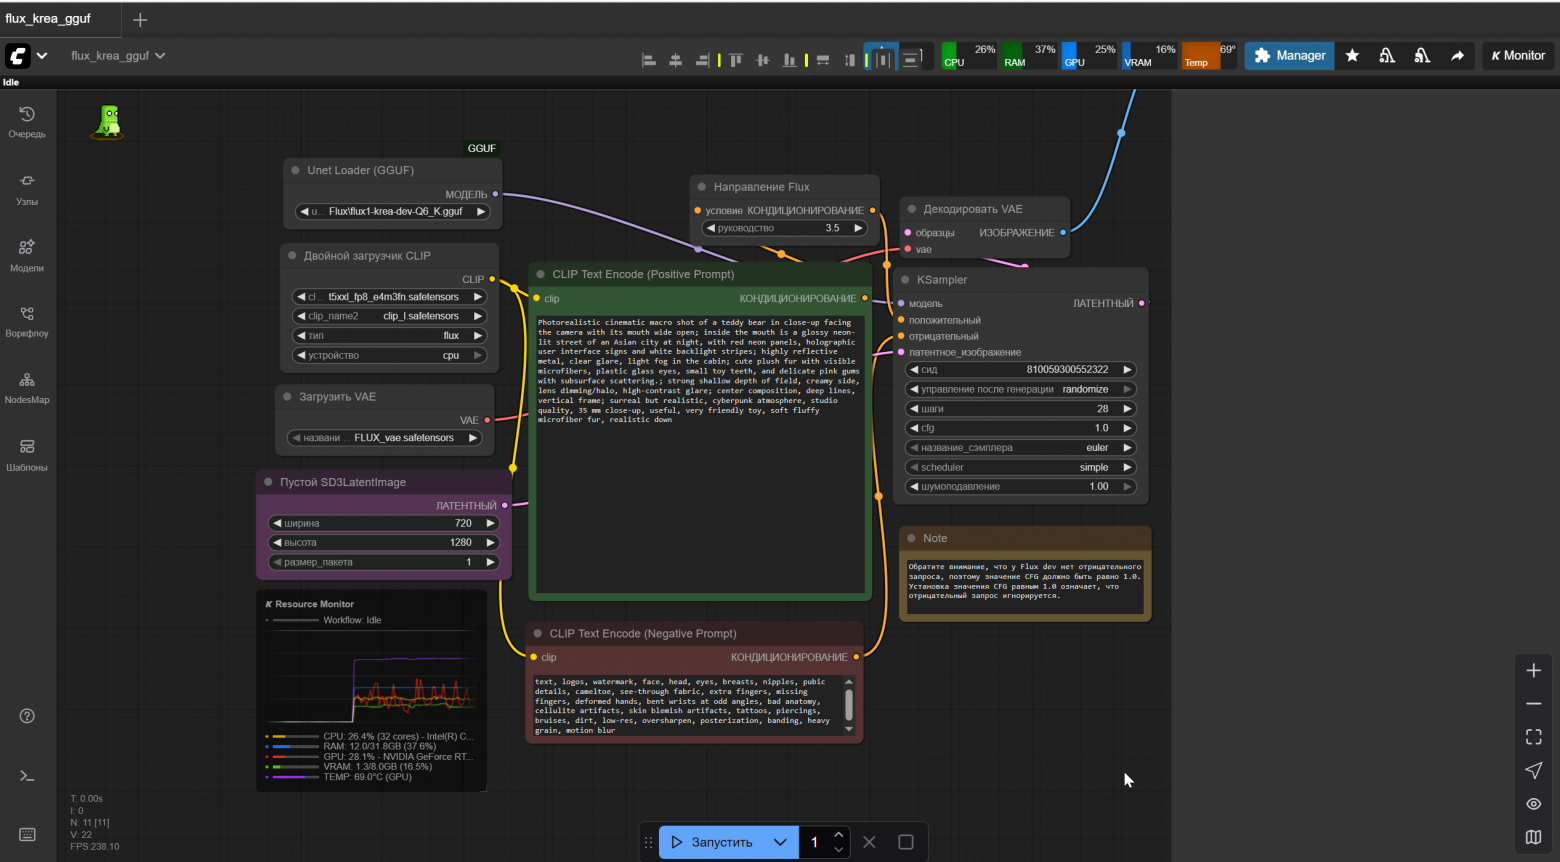Open the NodesMap sidebar panel
Image resolution: width=1560 pixels, height=862 pixels.
27,385
